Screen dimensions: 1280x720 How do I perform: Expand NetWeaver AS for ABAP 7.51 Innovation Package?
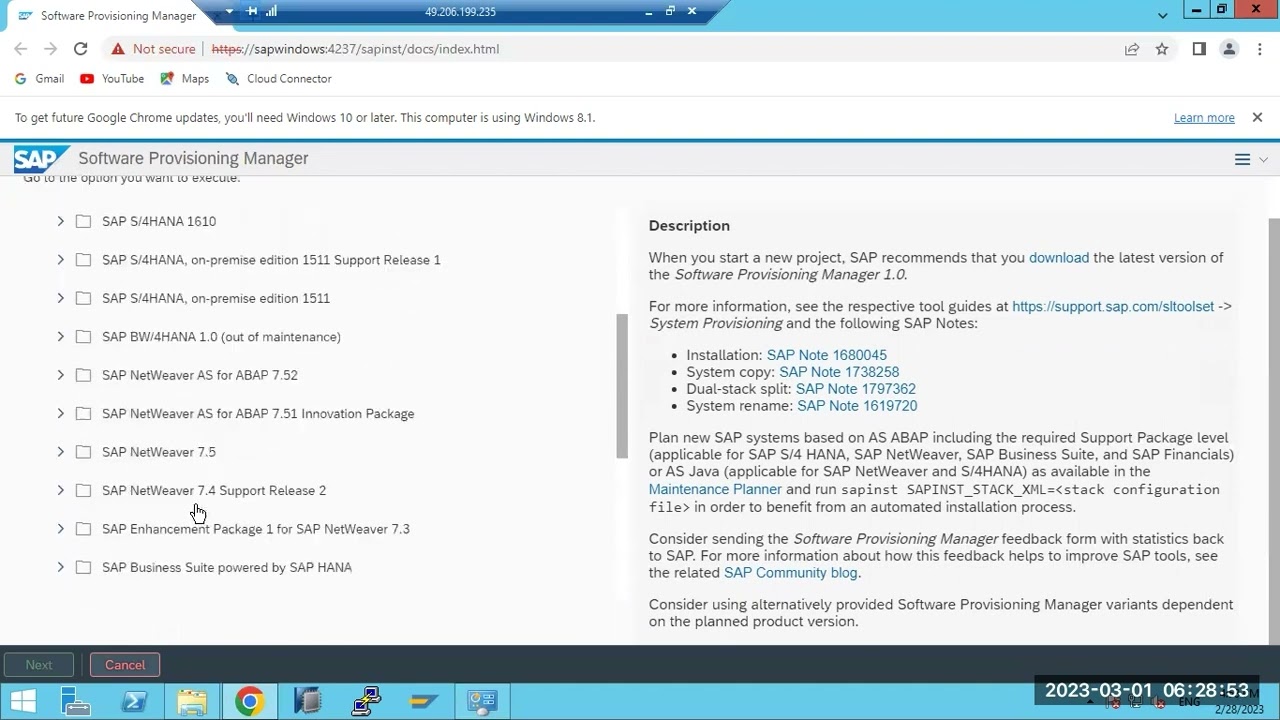click(x=60, y=414)
